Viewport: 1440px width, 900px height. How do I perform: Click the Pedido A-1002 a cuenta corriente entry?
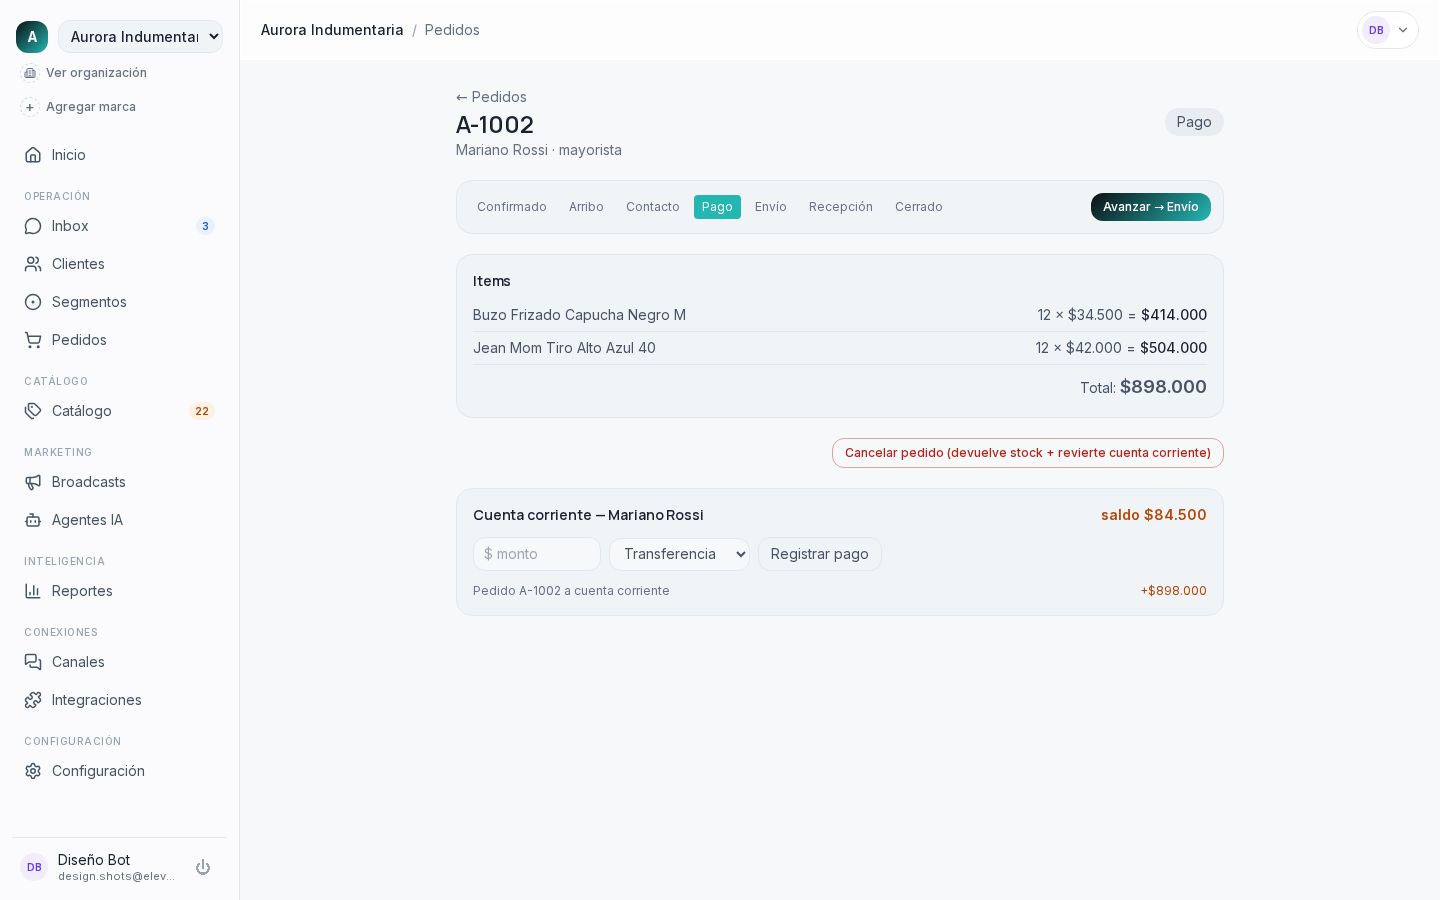[x=571, y=591]
